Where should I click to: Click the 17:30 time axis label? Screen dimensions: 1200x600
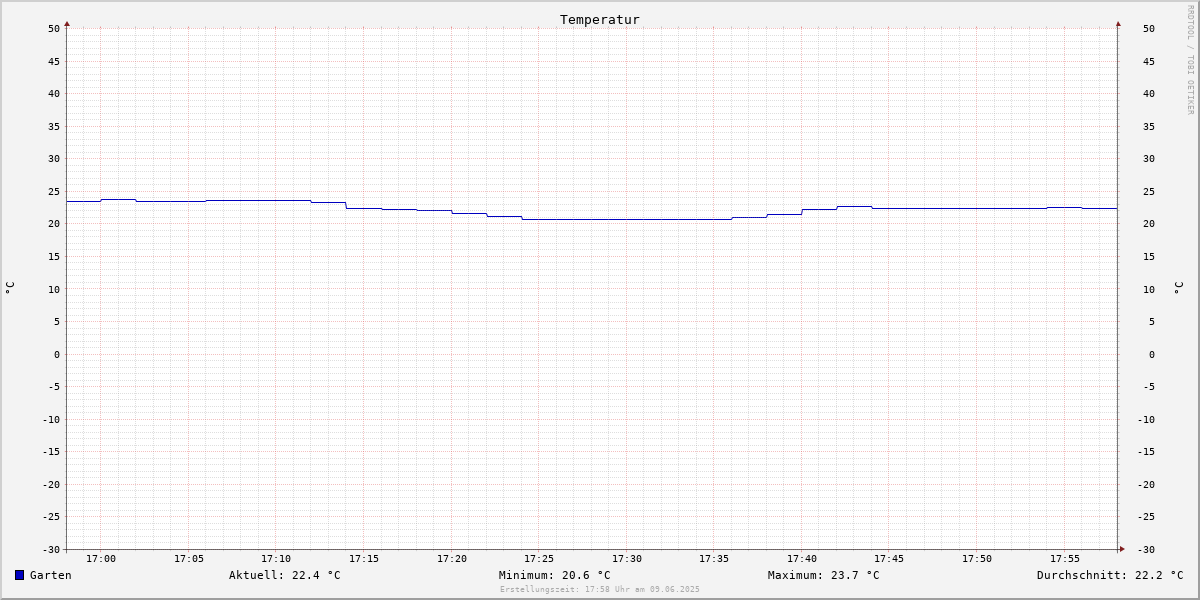[x=627, y=559]
